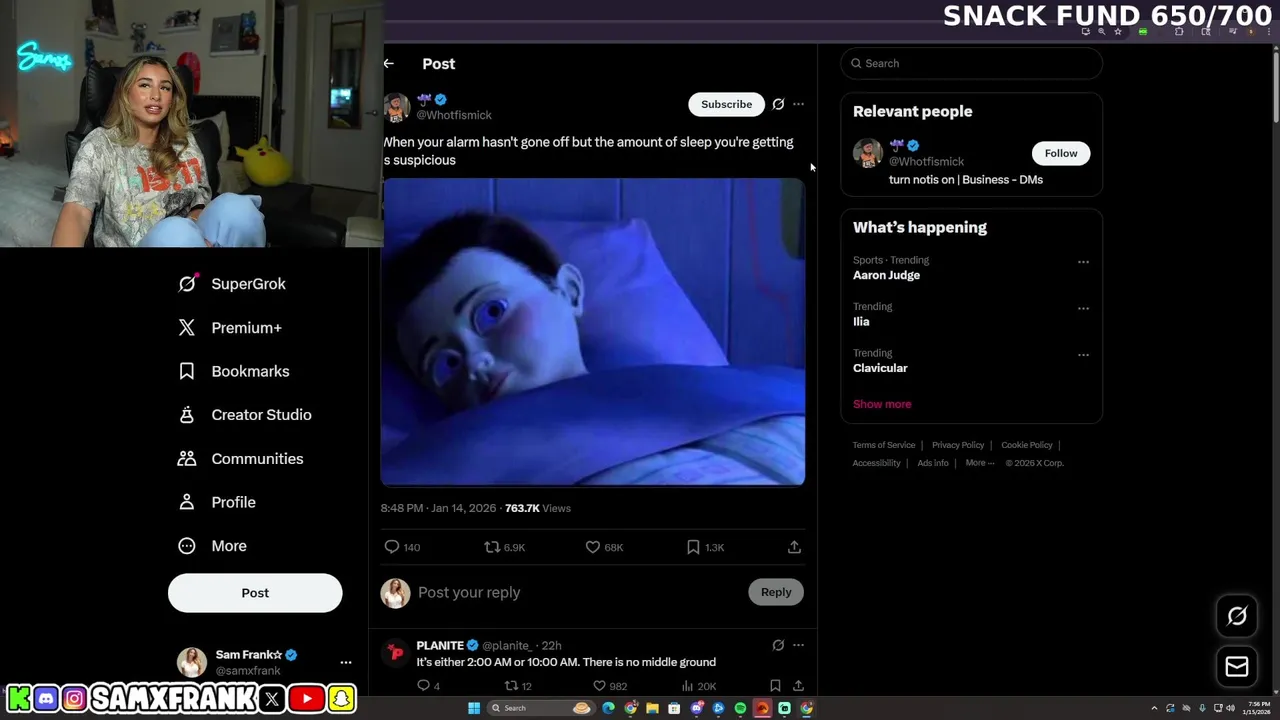The image size is (1280, 720).
Task: Reply to PLANITE comment with 4 replies
Action: click(428, 686)
